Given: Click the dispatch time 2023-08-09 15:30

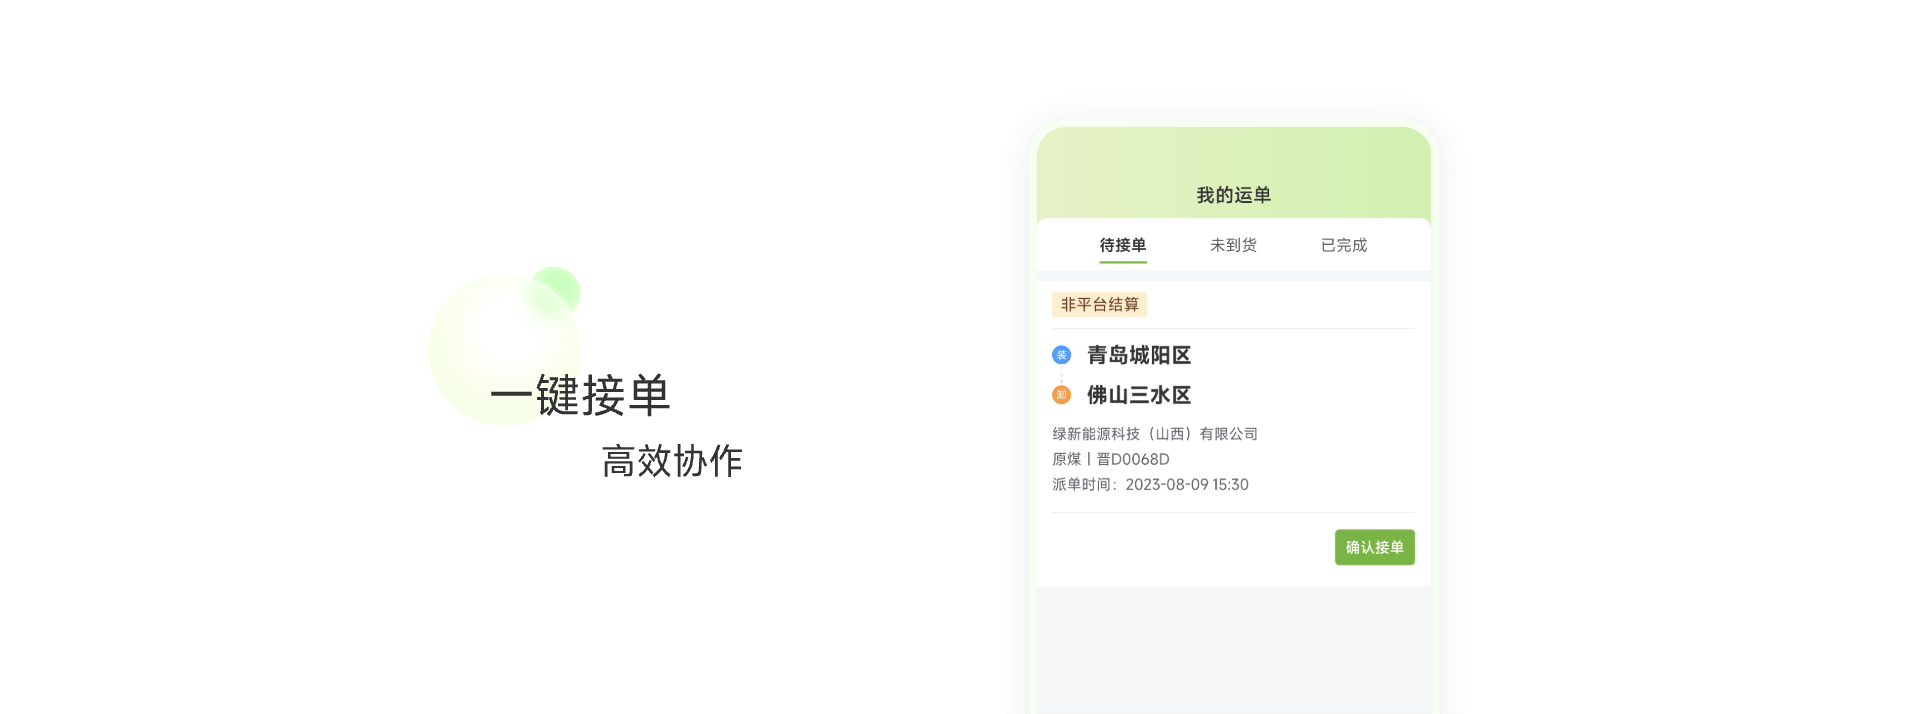Looking at the screenshot, I should tap(1187, 484).
